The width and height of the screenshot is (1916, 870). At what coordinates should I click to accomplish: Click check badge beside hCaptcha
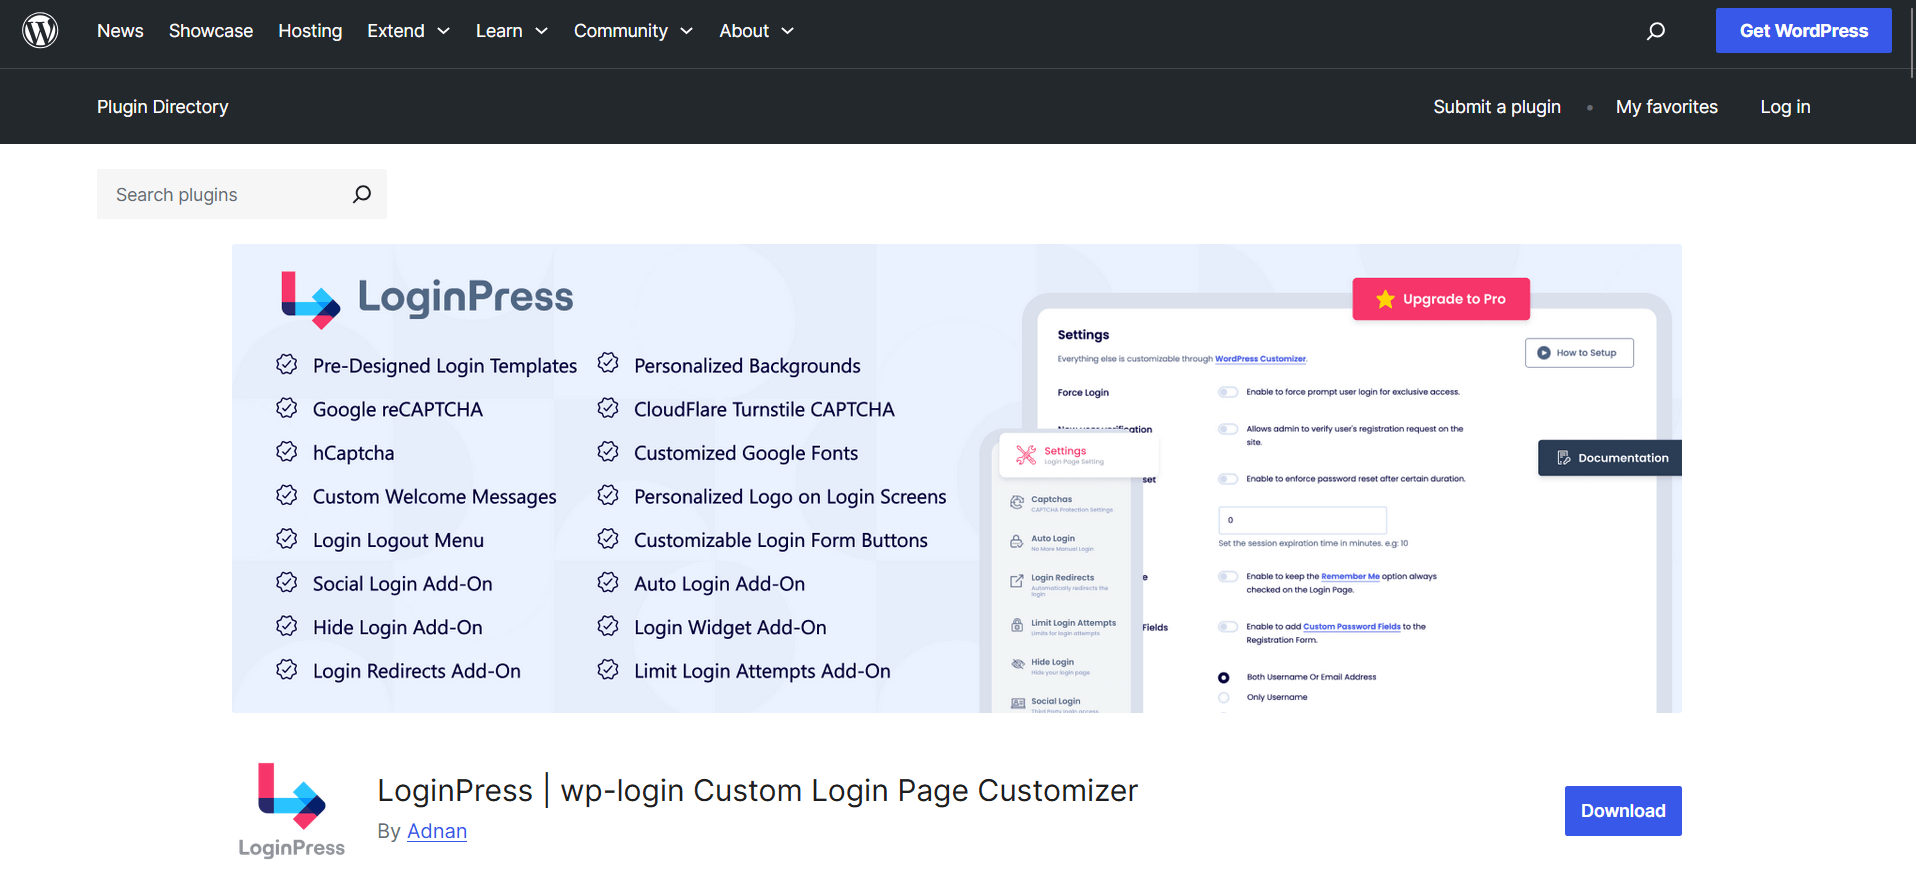tap(287, 451)
